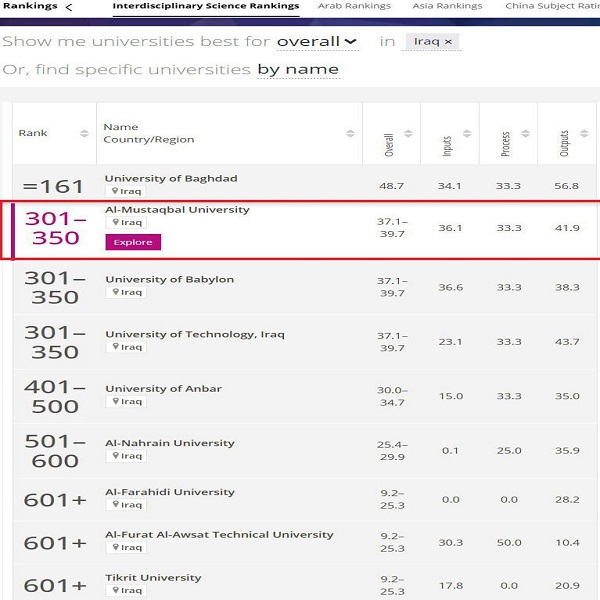Click Outputs column header label
Image resolution: width=600 pixels, height=600 pixels.
pos(564,143)
